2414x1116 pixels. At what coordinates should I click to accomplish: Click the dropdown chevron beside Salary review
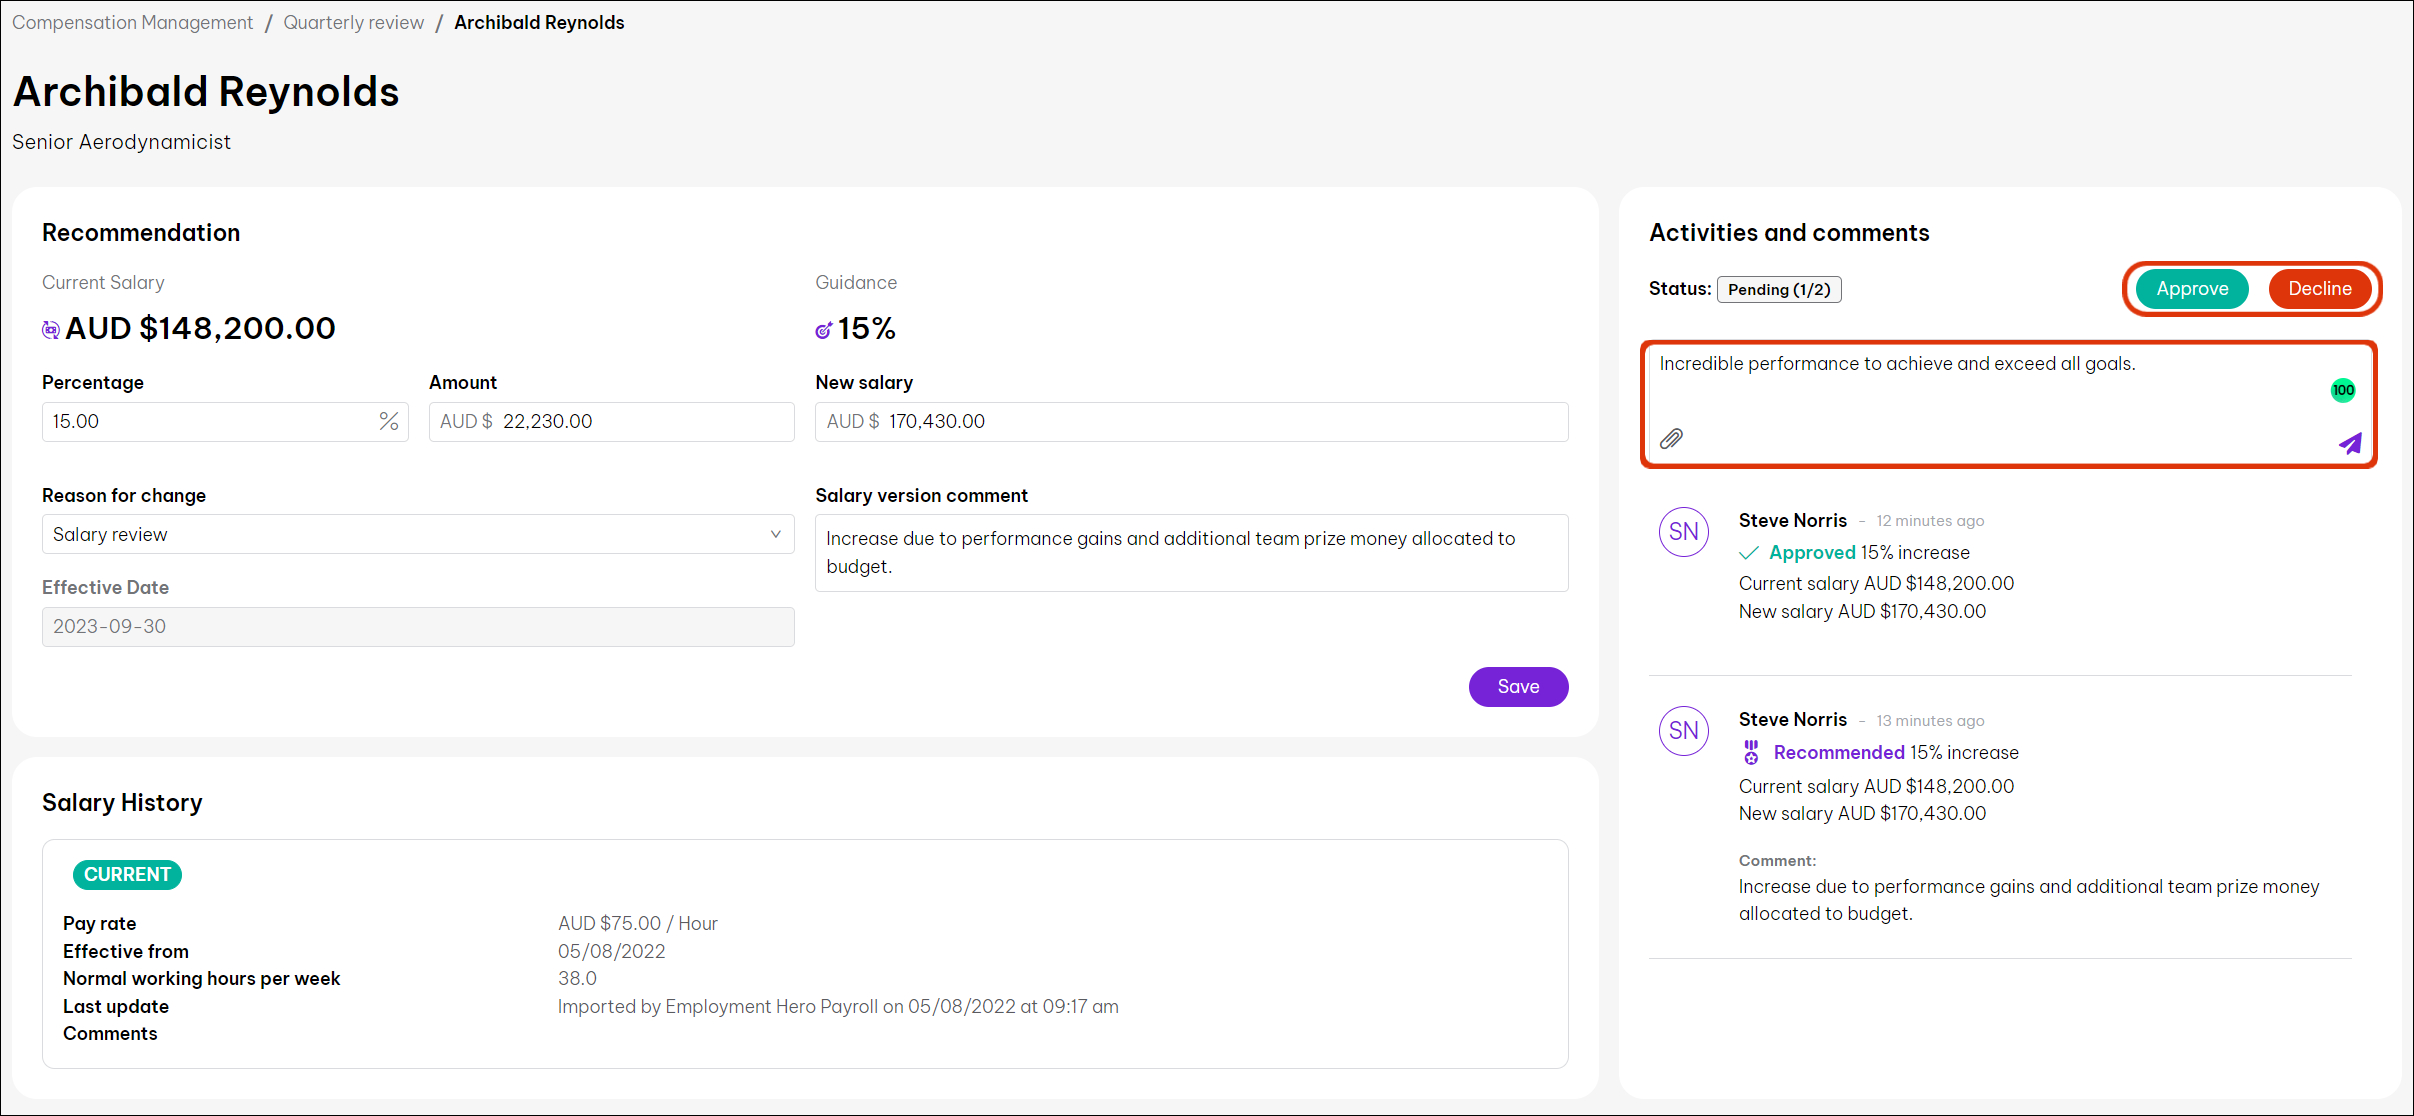pos(775,535)
